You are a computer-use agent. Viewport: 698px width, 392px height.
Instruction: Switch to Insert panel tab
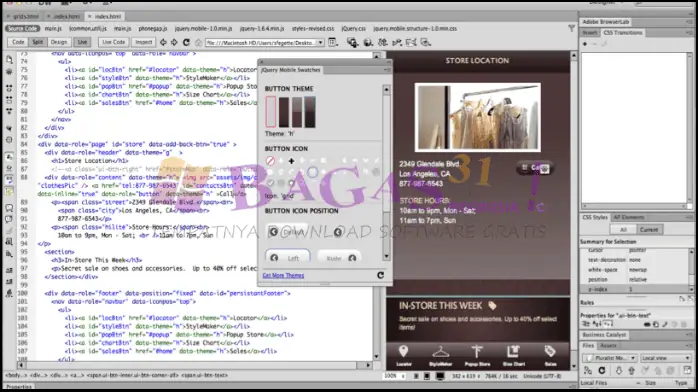590,33
